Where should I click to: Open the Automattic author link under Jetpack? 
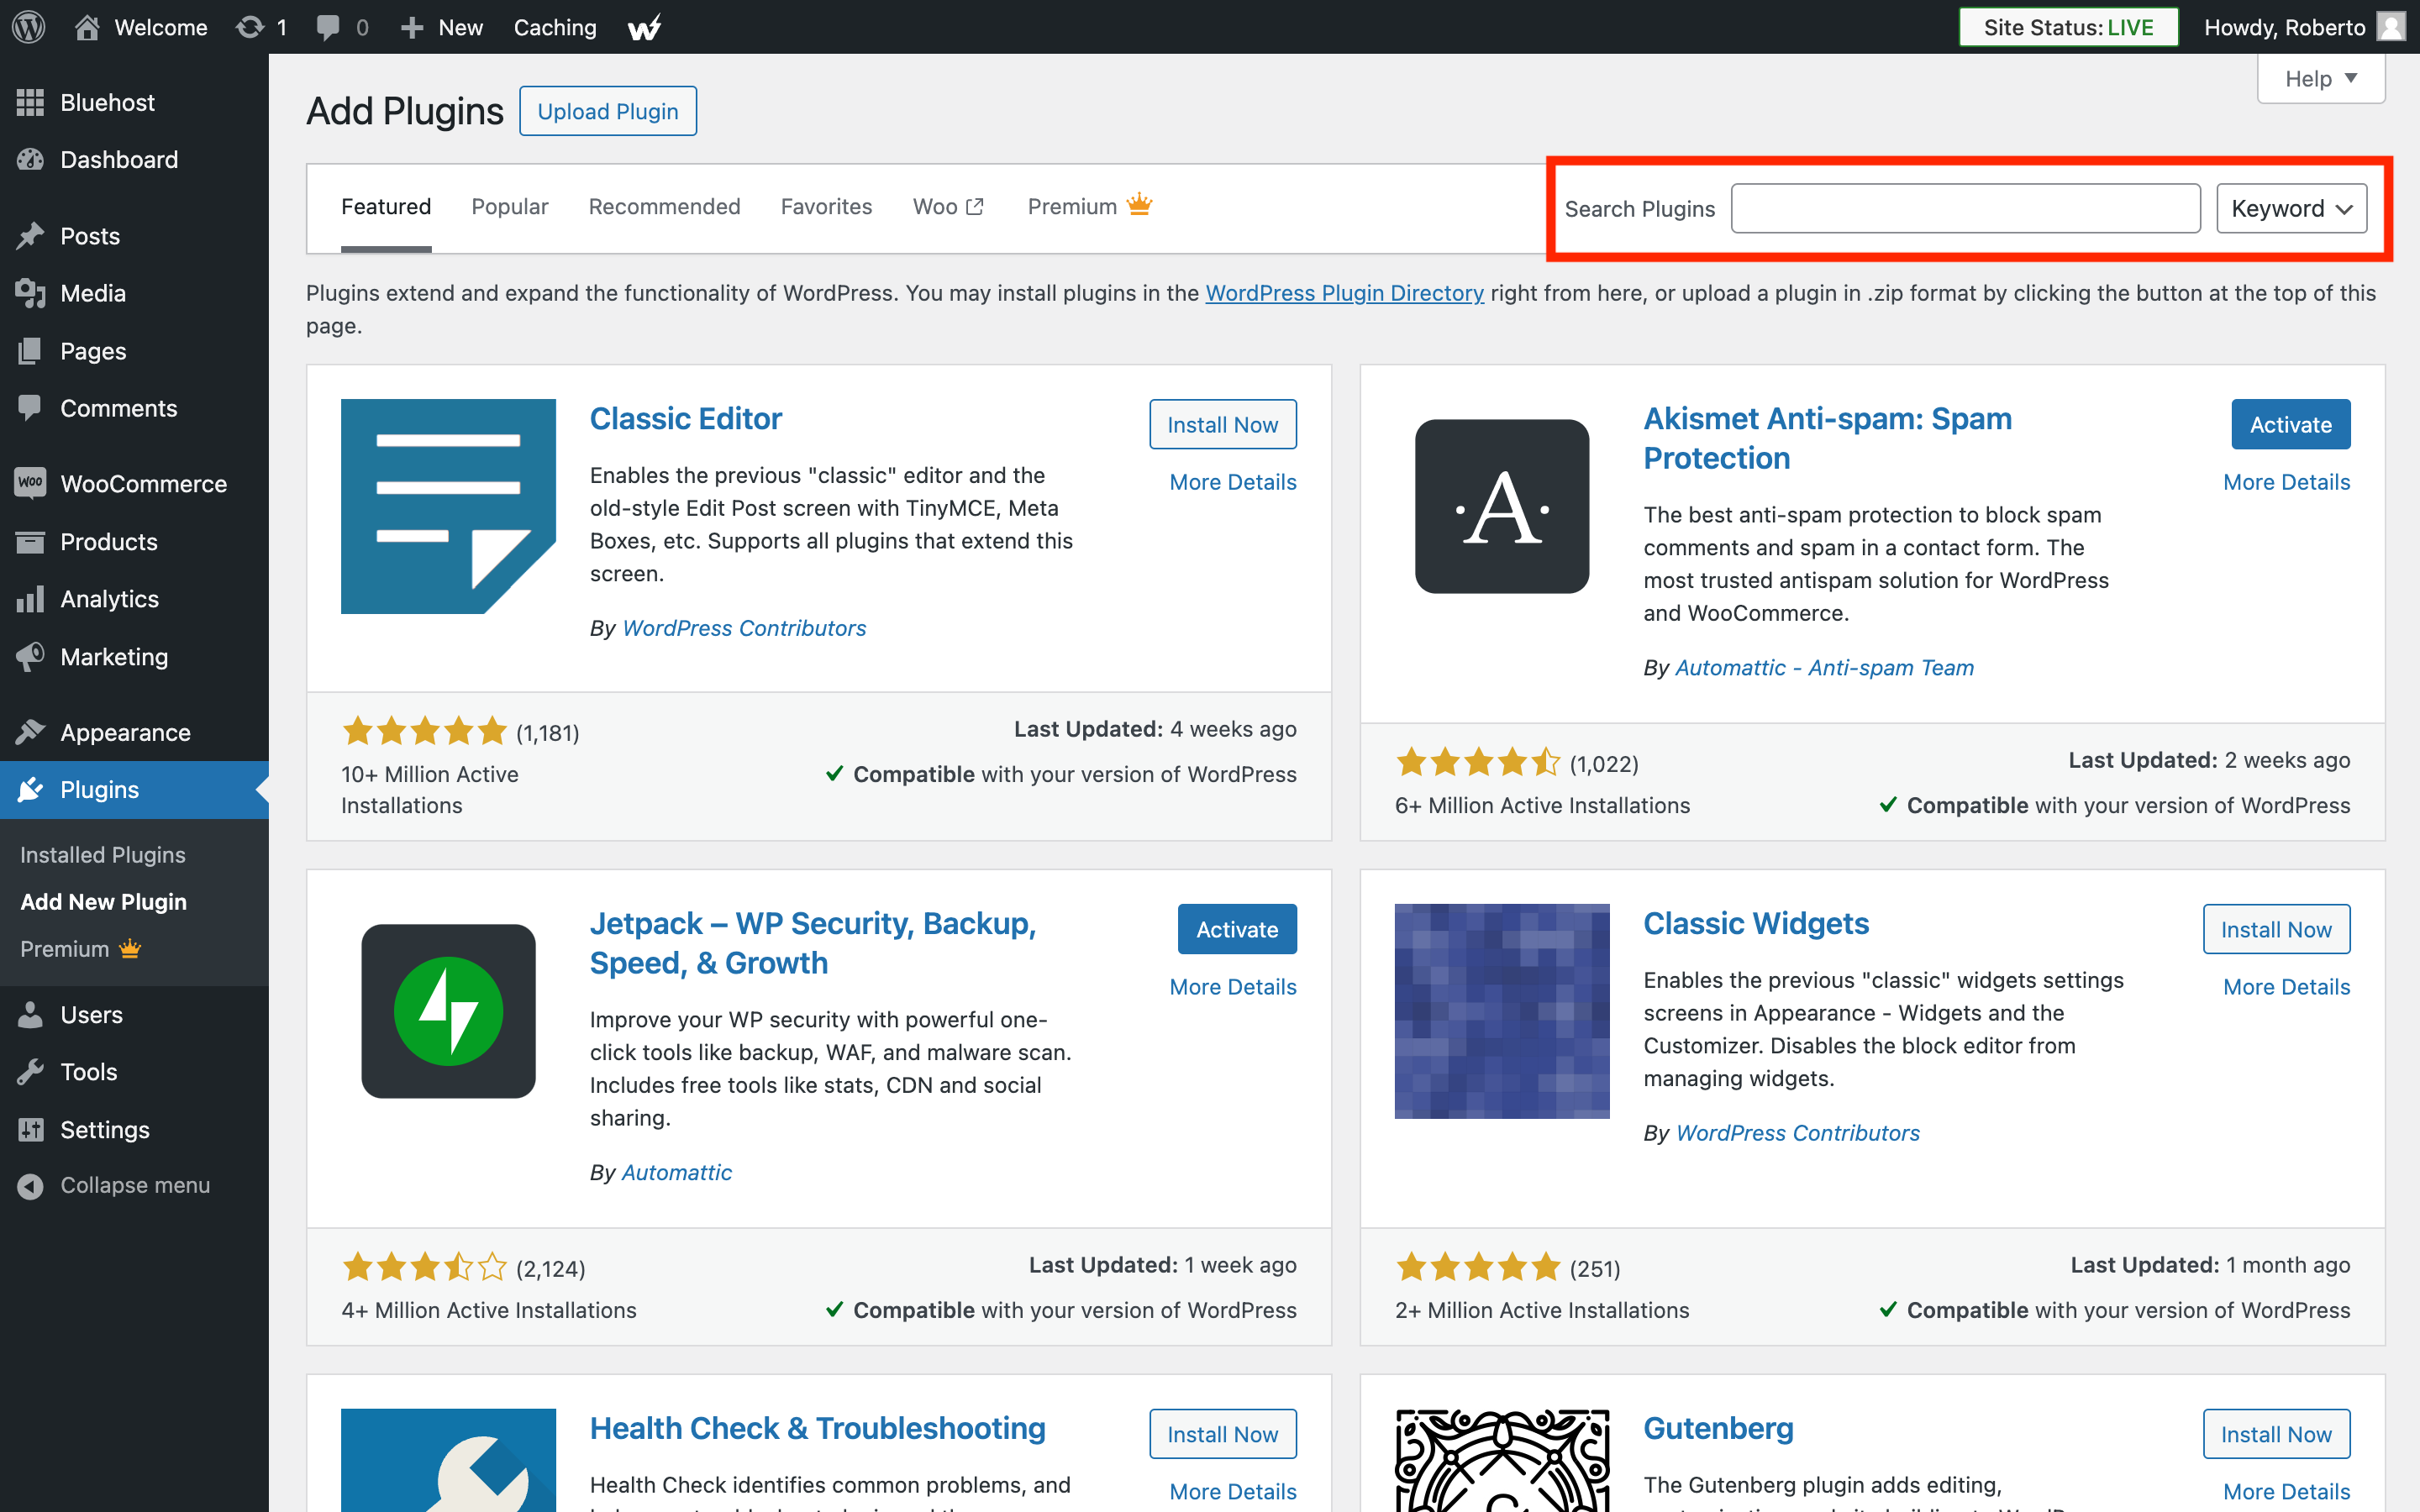676,1172
